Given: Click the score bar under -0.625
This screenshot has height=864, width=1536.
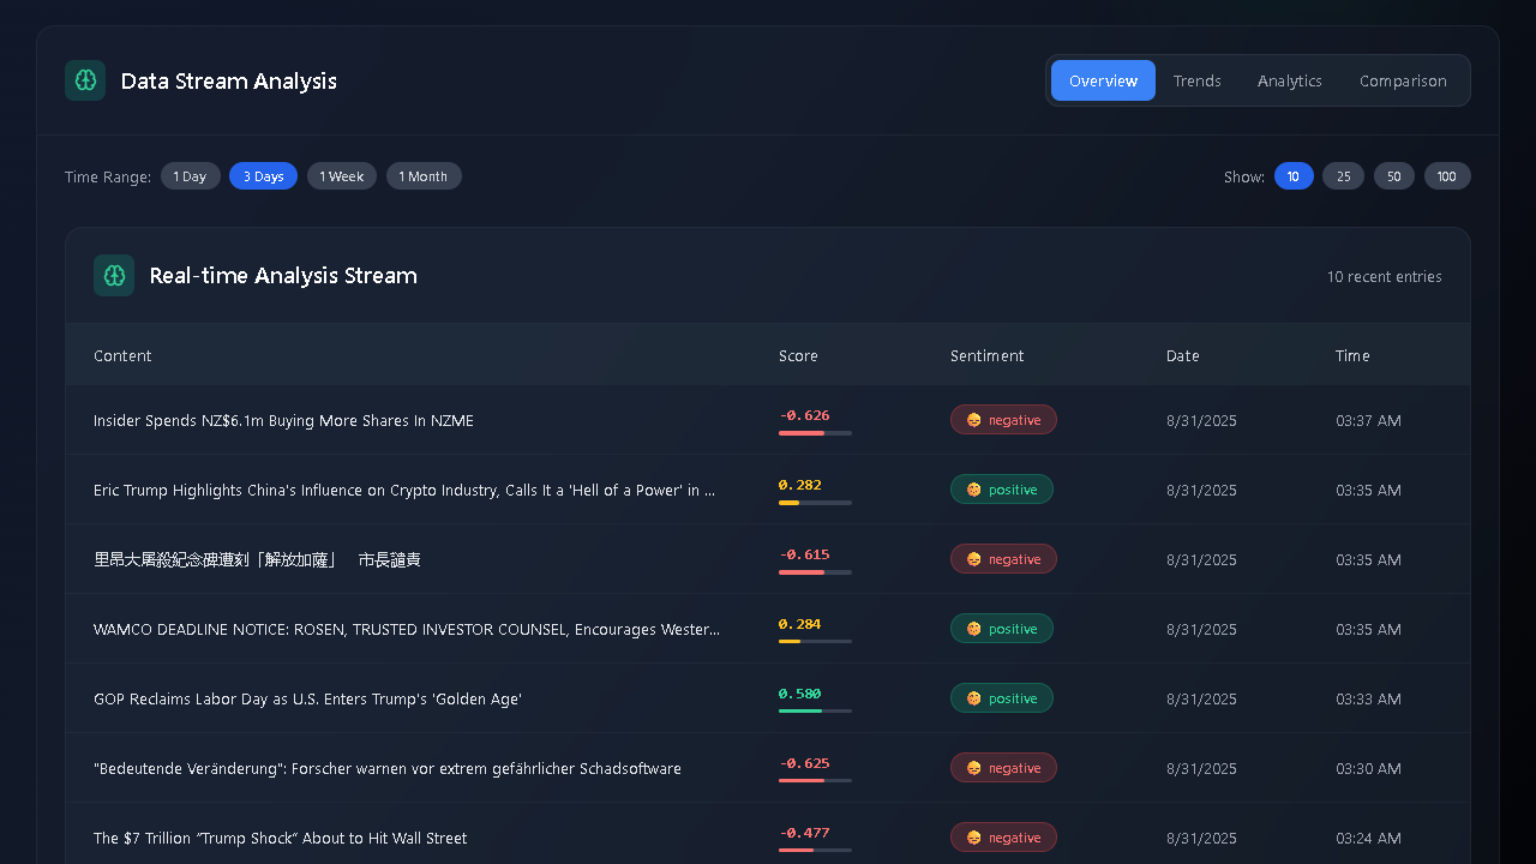Looking at the screenshot, I should pyautogui.click(x=815, y=780).
